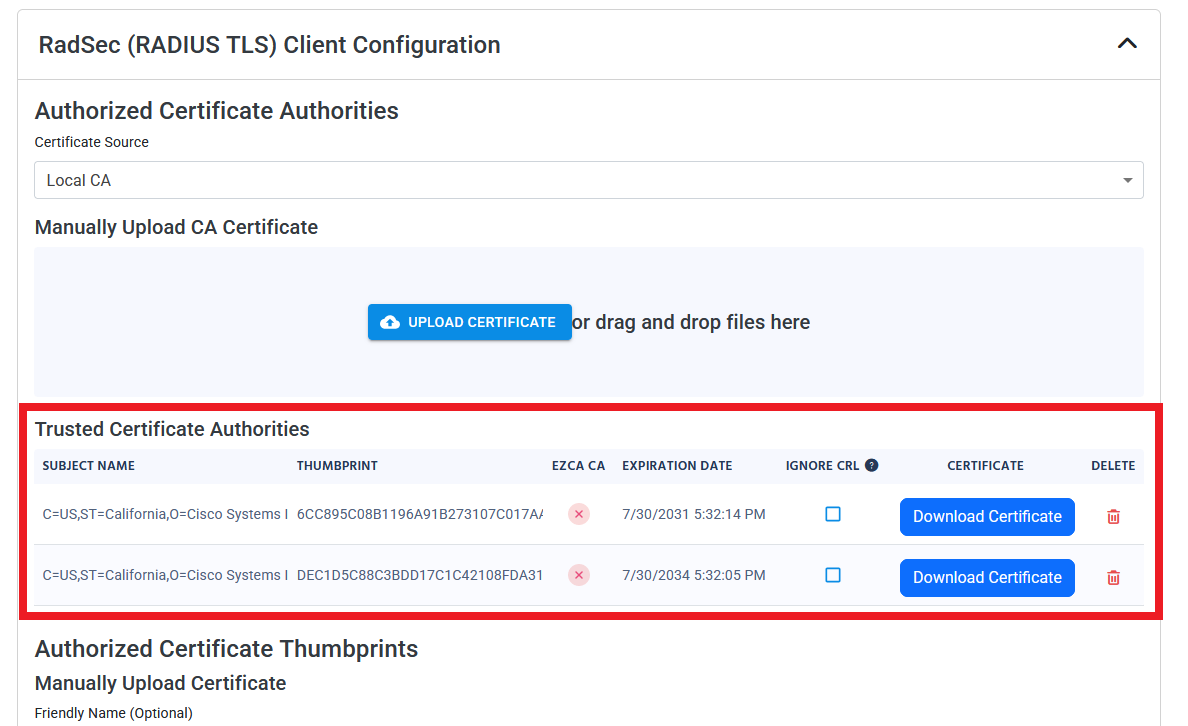Delete the certificate with thumbprint DEC1D5C88C
This screenshot has width=1188, height=726.
coord(1113,577)
